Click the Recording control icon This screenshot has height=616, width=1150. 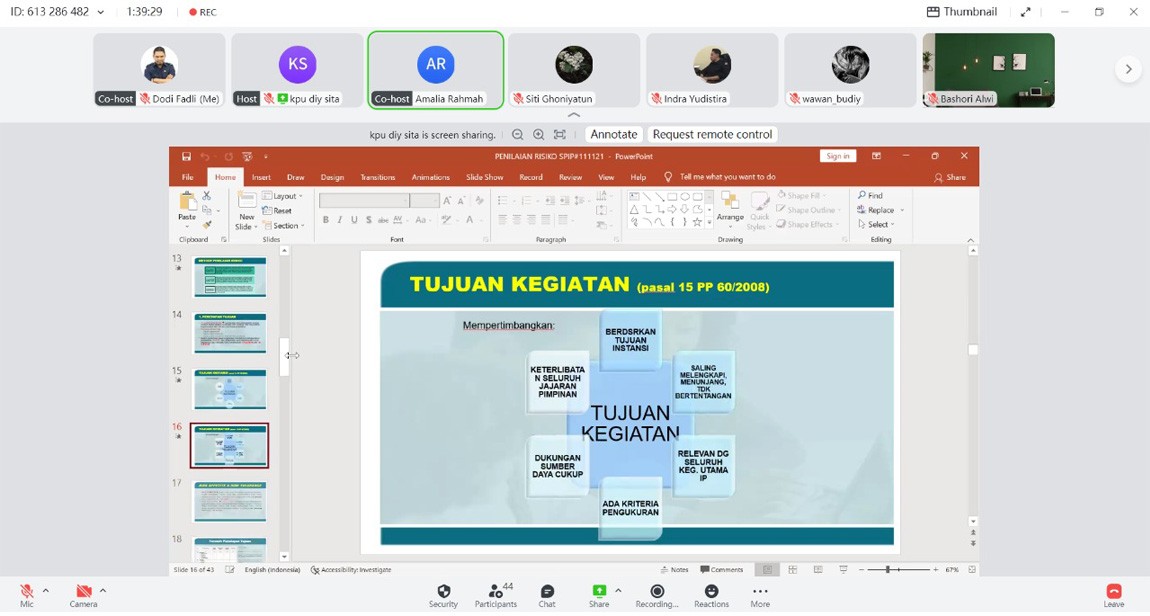pyautogui.click(x=657, y=591)
